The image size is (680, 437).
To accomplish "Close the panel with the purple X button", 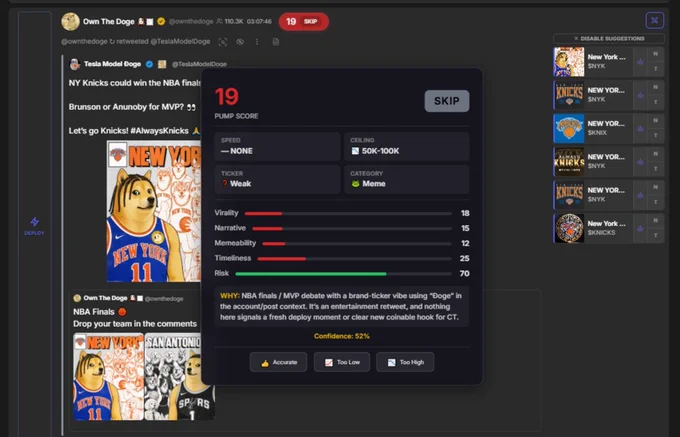I will pos(654,20).
